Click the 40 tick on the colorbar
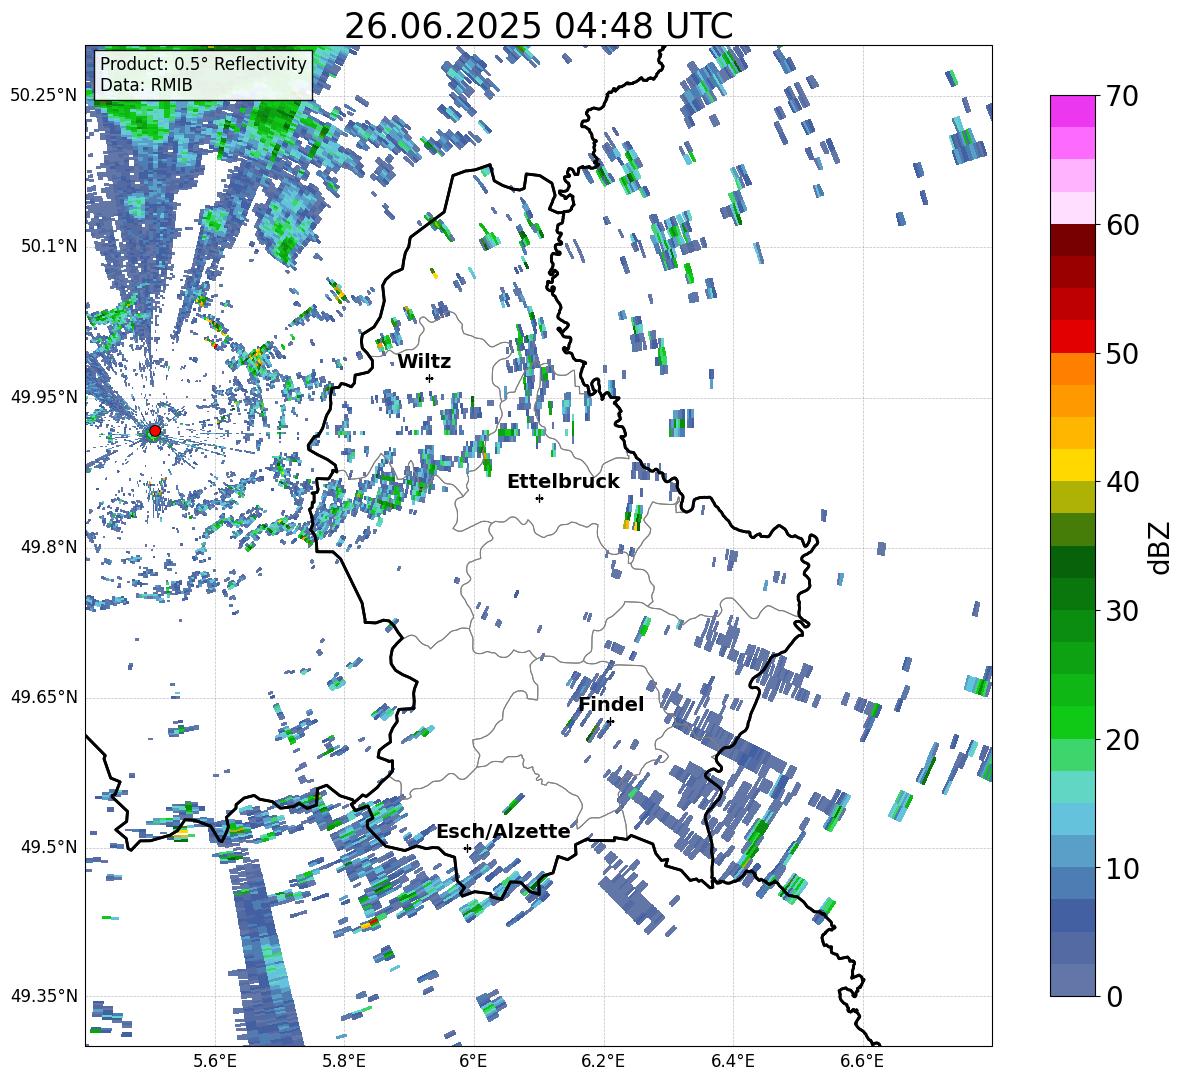The width and height of the screenshot is (1184, 1081). [x=1121, y=482]
